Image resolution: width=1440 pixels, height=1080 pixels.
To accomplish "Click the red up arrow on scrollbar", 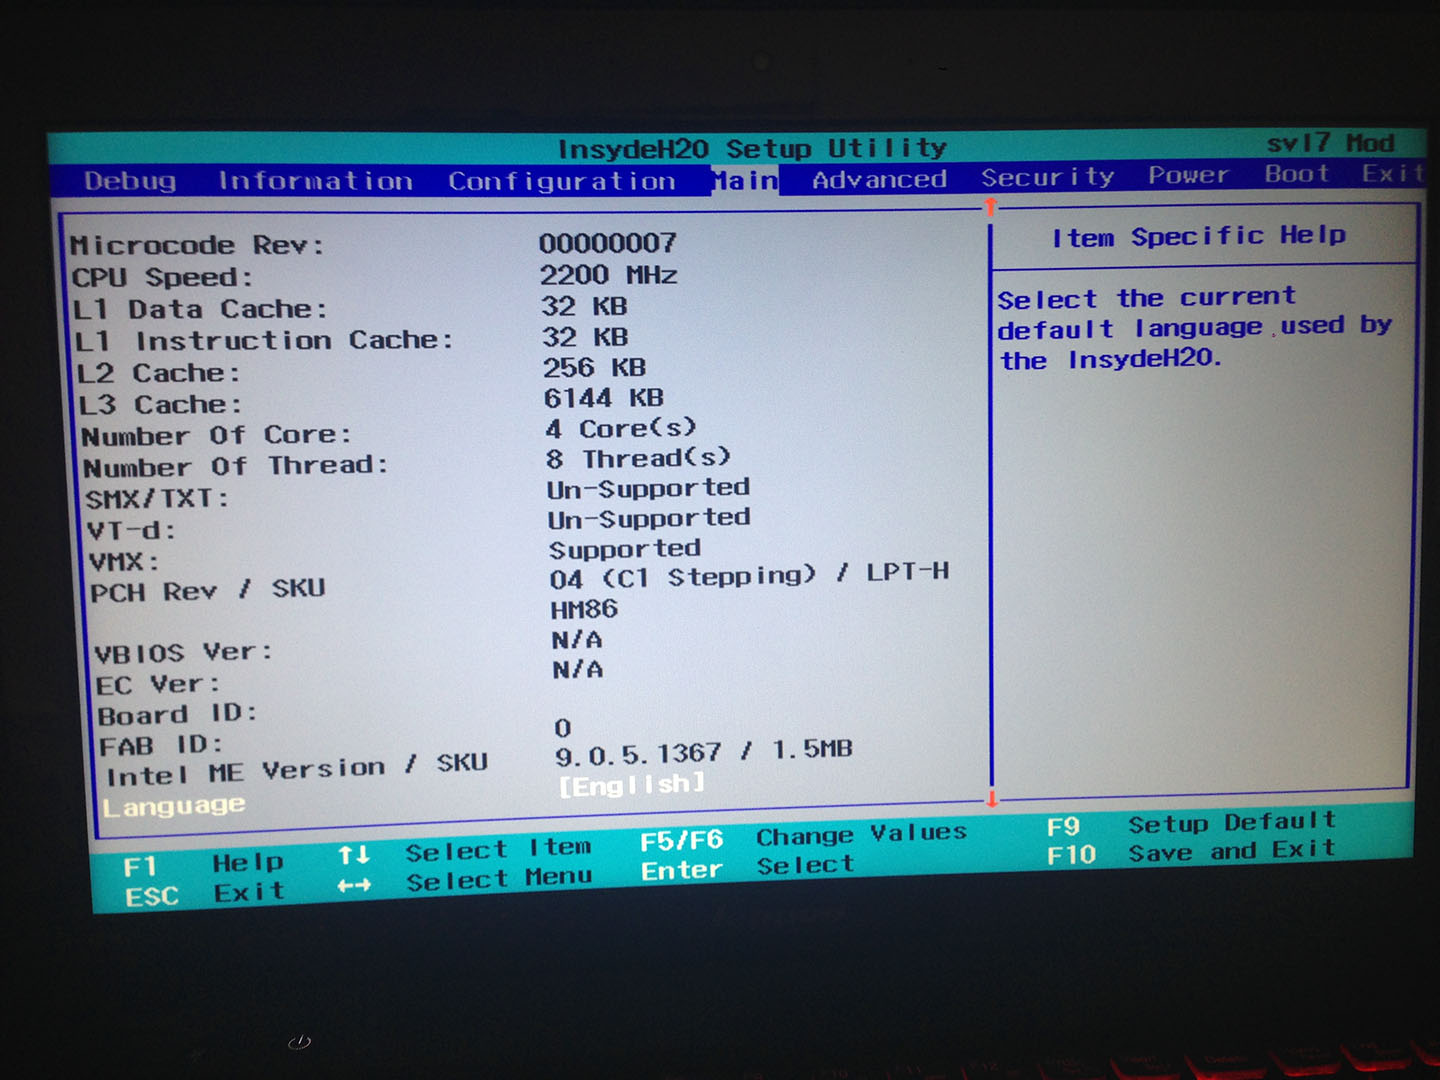I will (x=990, y=206).
